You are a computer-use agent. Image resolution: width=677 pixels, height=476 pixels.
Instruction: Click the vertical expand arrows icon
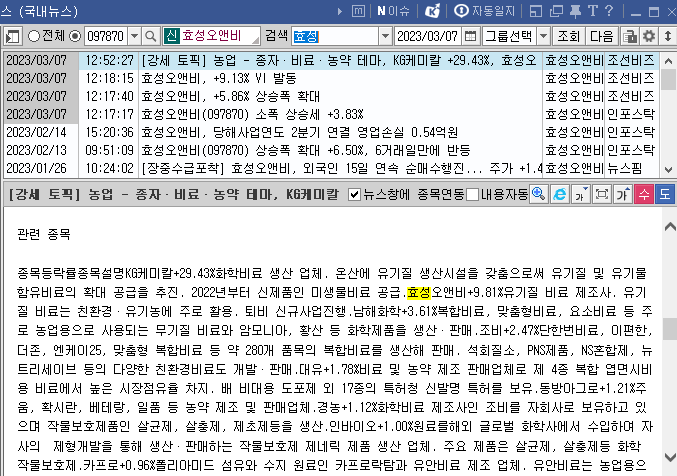coord(668,36)
